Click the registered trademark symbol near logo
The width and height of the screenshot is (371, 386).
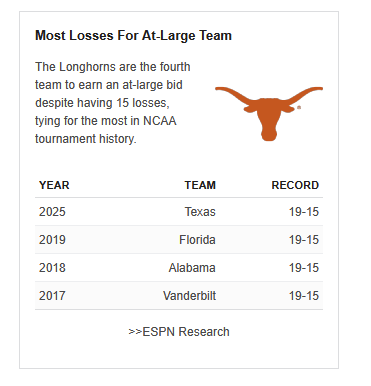pos(299,107)
